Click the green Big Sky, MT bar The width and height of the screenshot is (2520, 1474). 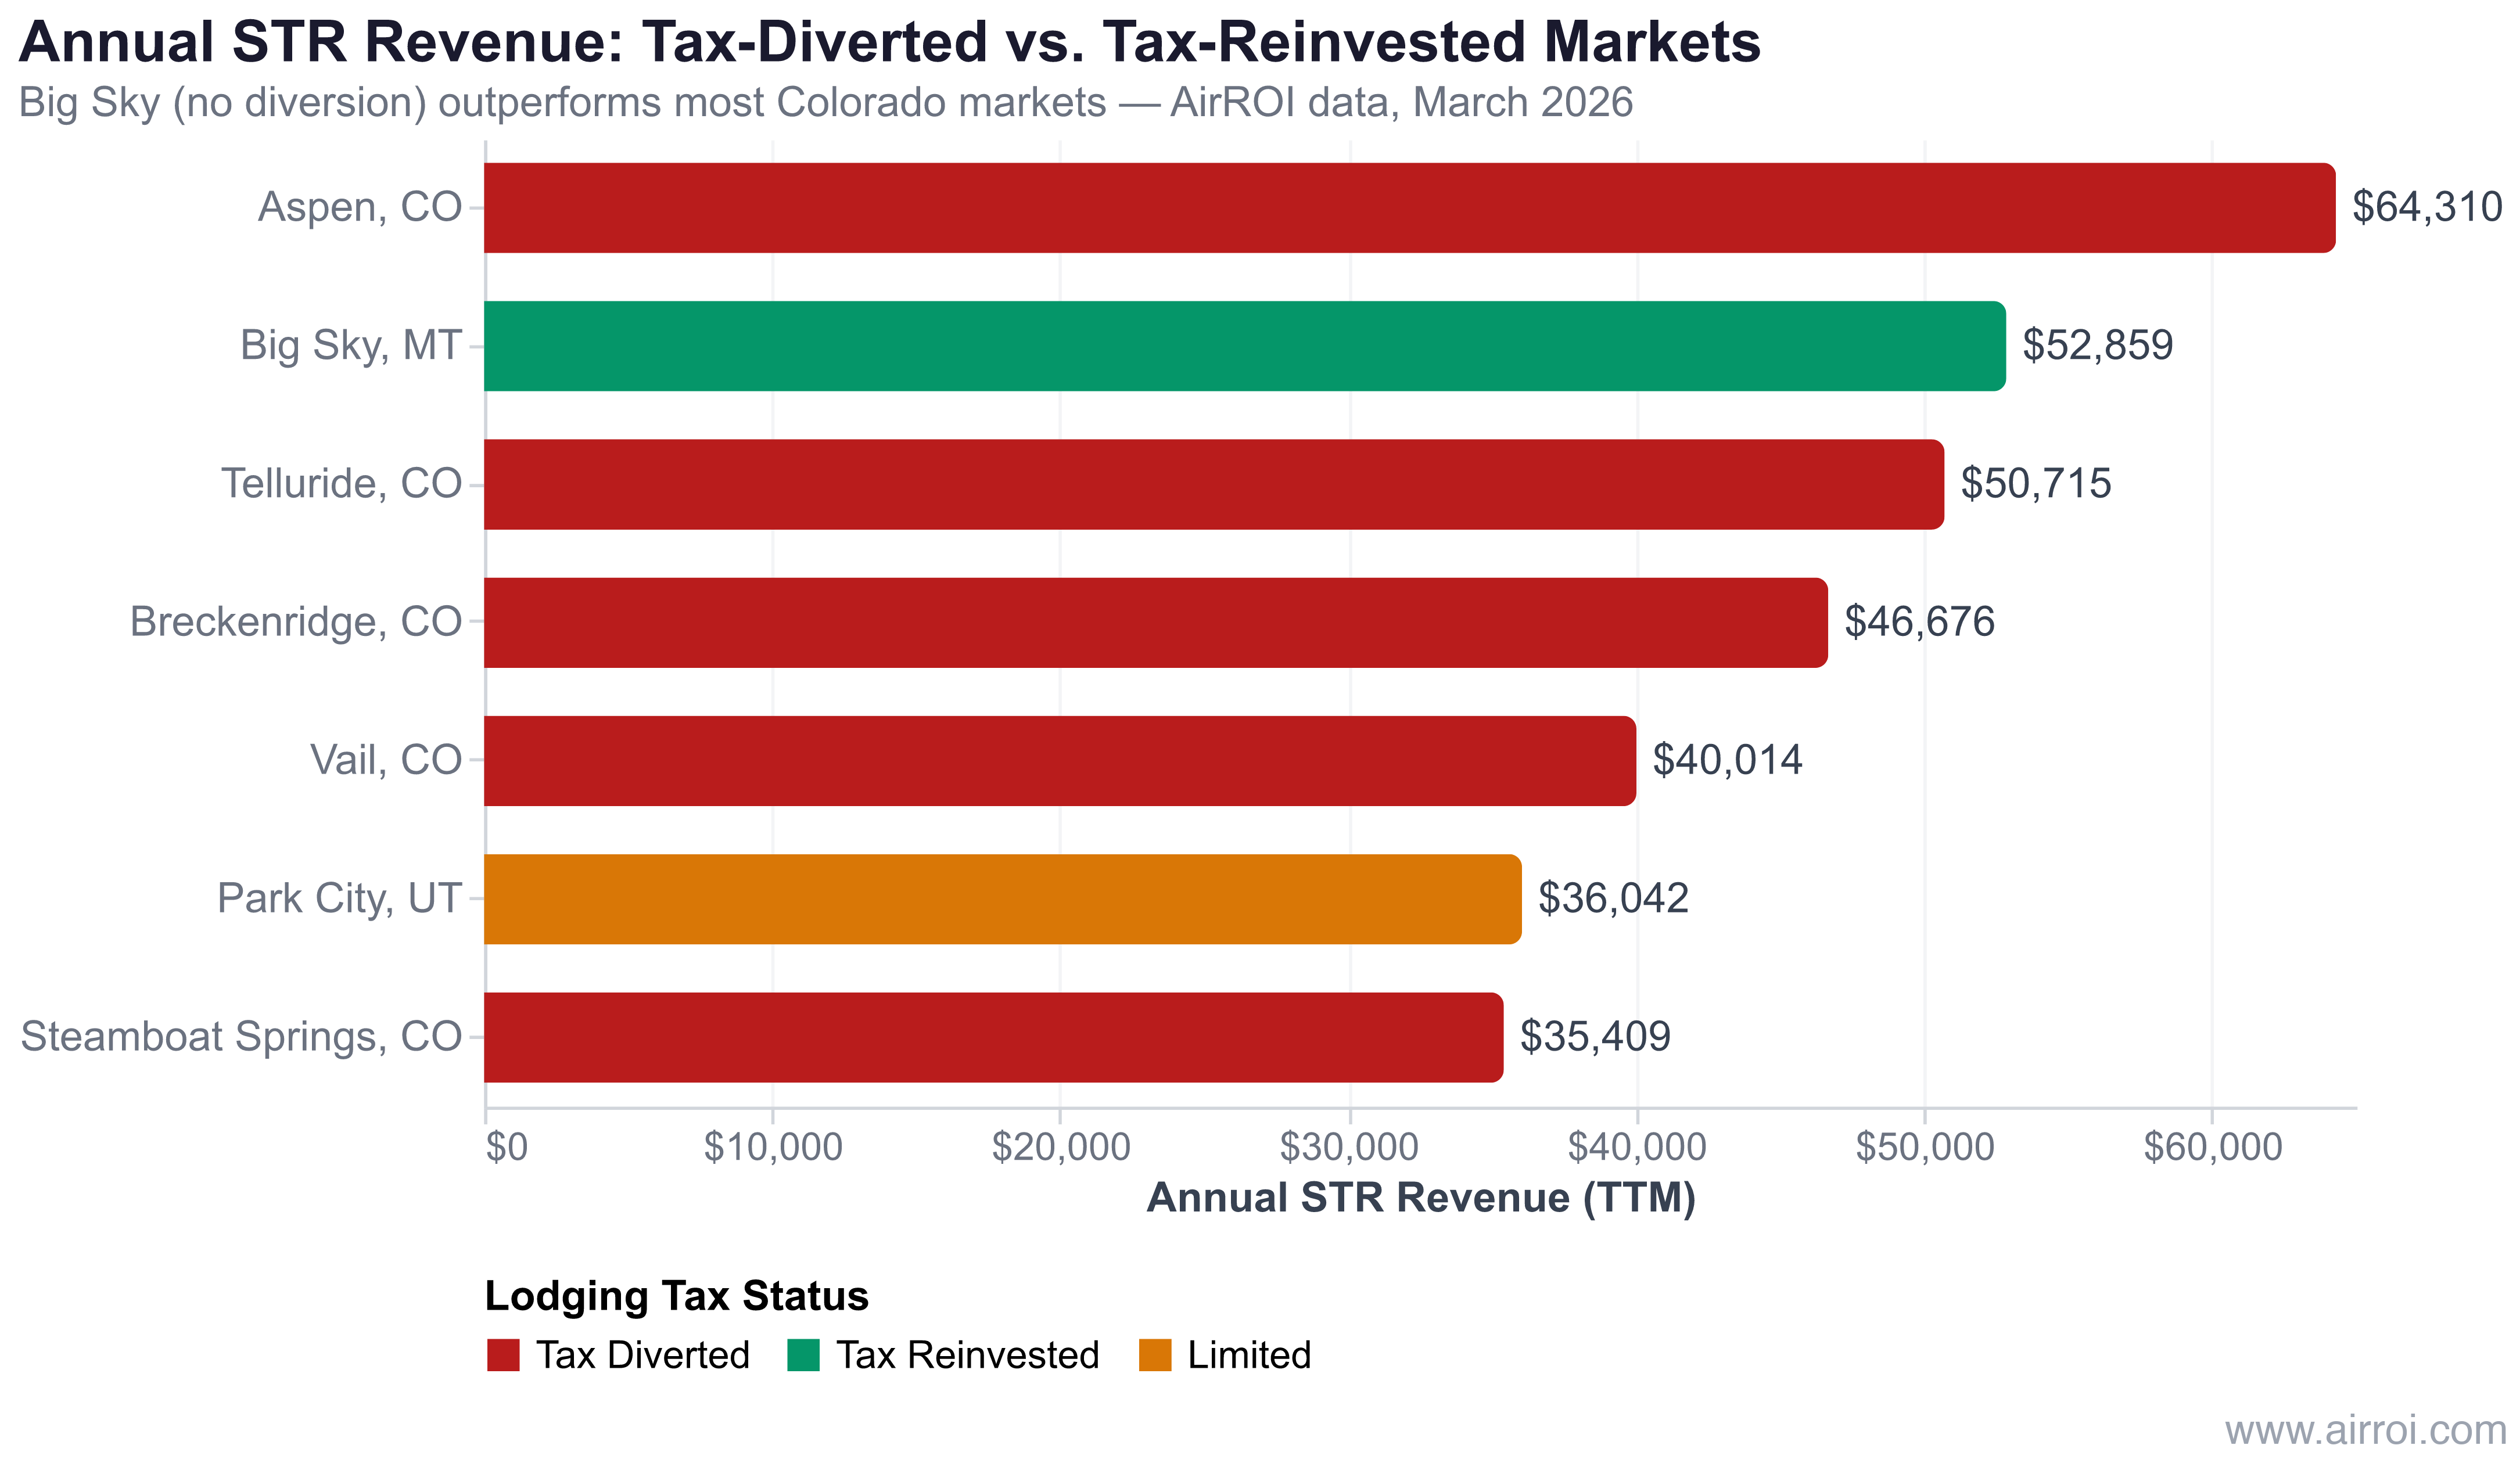pos(1244,346)
